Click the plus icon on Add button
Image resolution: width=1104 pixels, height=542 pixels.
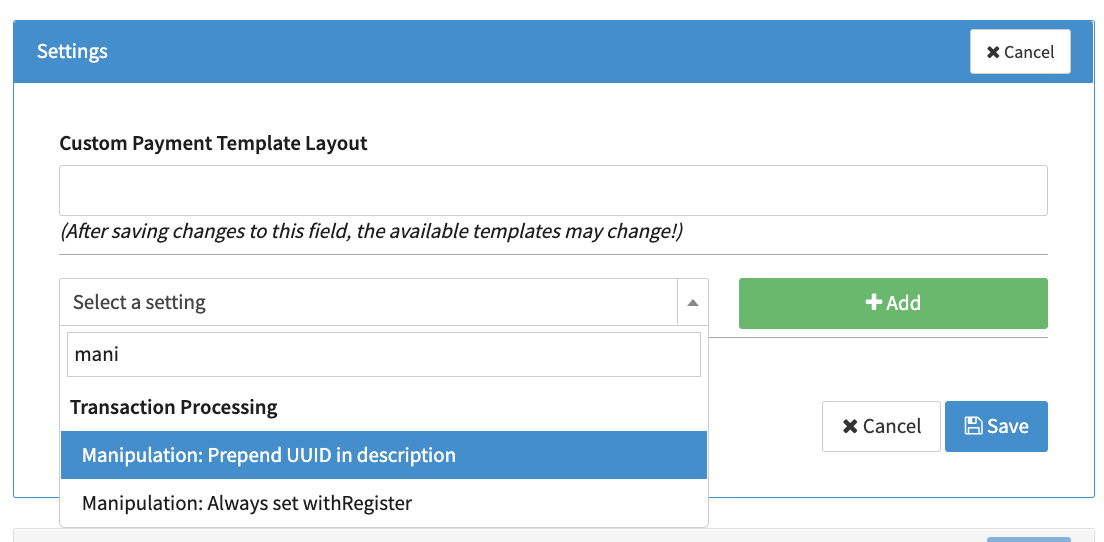pyautogui.click(x=873, y=303)
